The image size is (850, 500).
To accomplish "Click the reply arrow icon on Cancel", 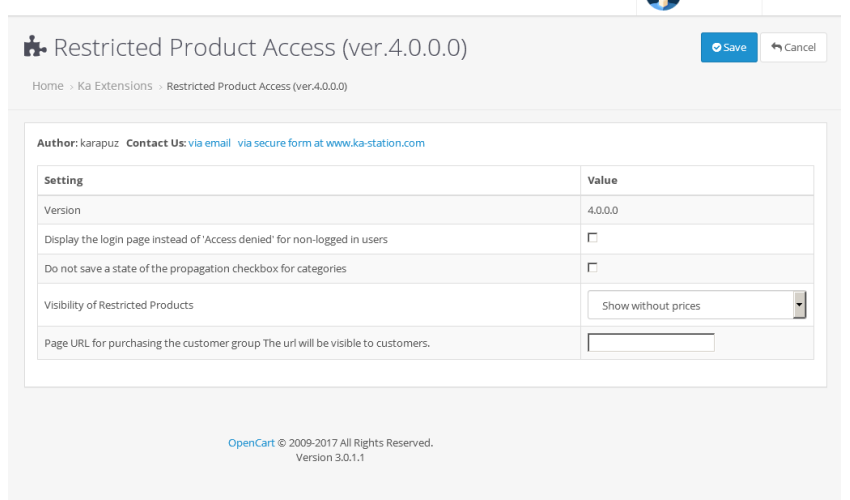I will [x=776, y=47].
